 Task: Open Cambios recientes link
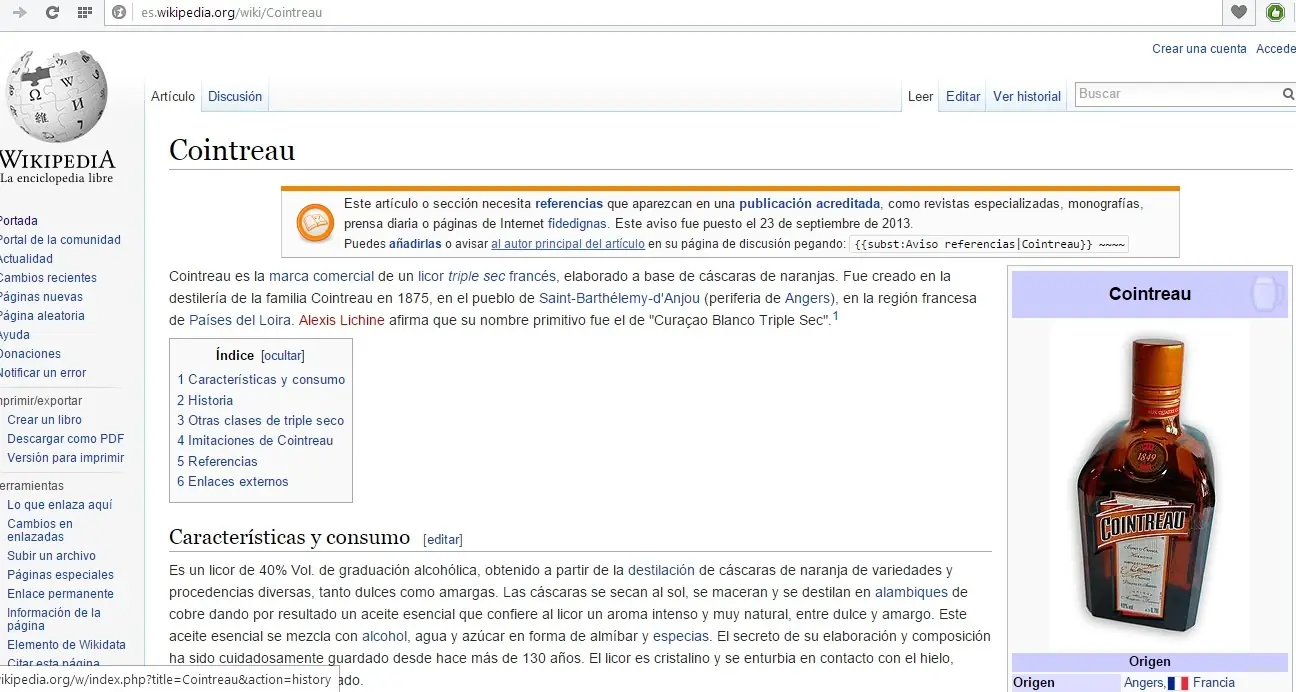48,278
